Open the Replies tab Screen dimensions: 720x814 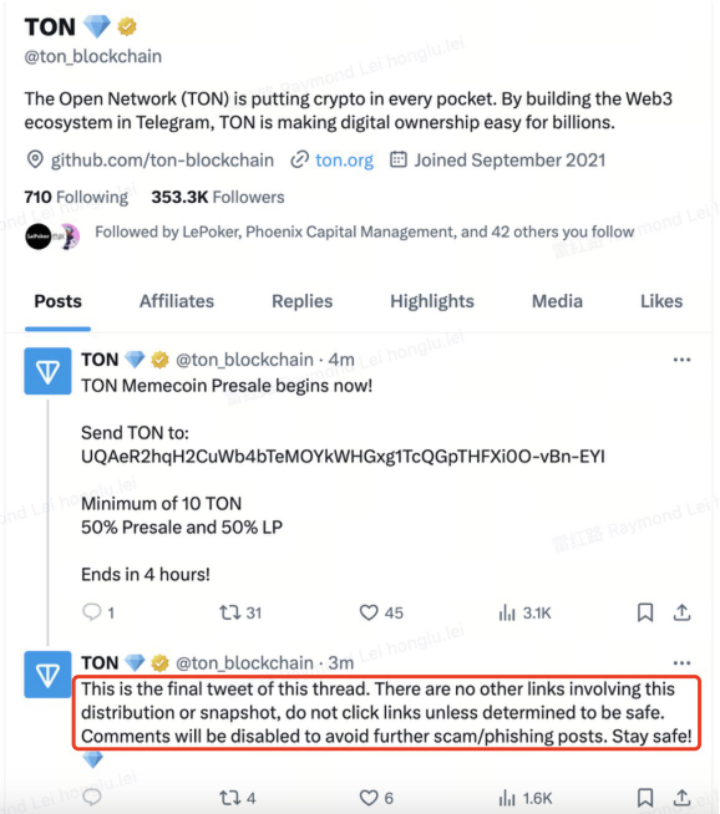(x=302, y=301)
